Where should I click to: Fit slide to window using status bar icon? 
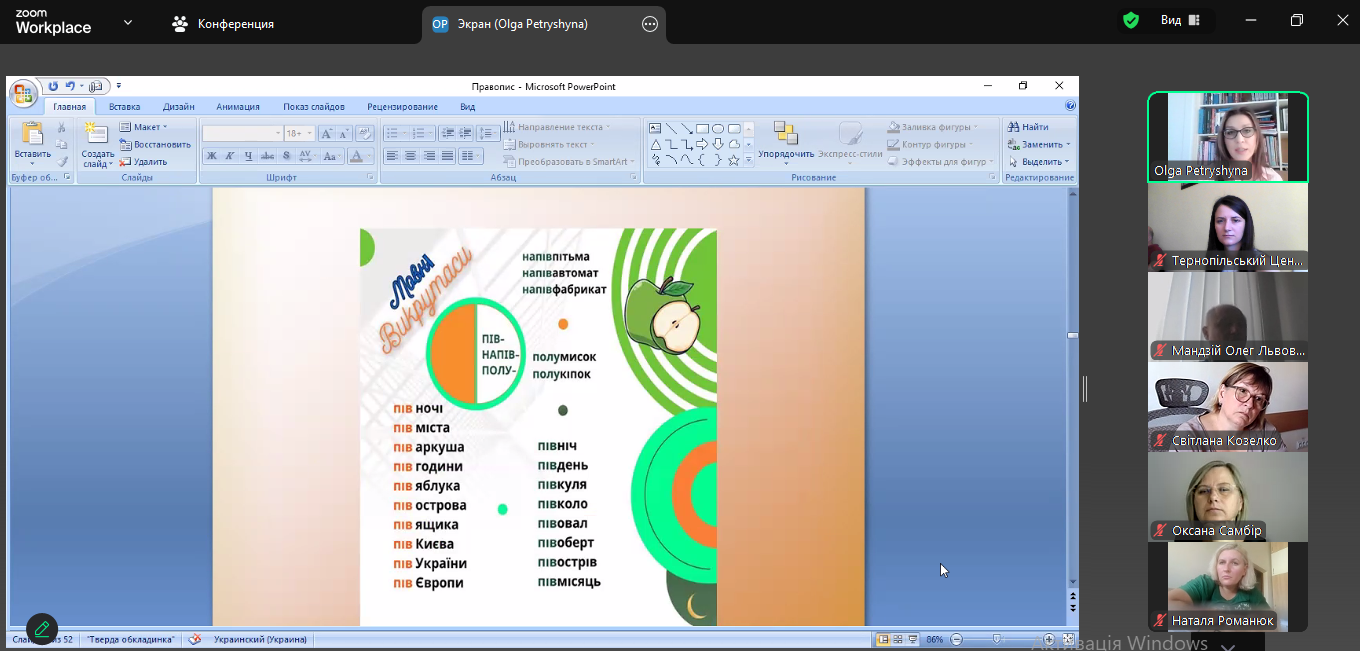click(x=1068, y=639)
